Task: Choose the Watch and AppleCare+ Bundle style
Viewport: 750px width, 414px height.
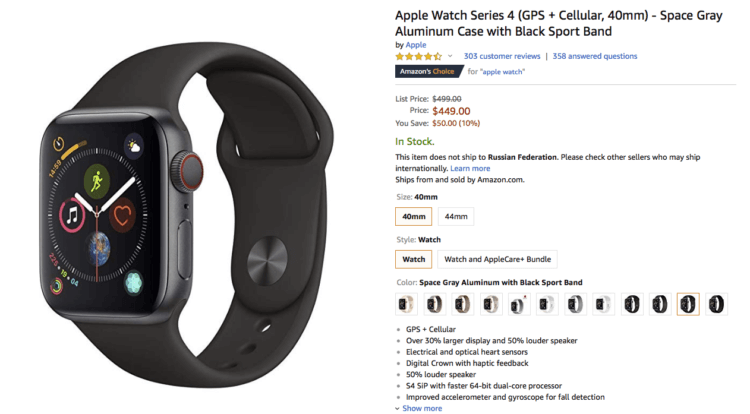Action: coord(497,259)
